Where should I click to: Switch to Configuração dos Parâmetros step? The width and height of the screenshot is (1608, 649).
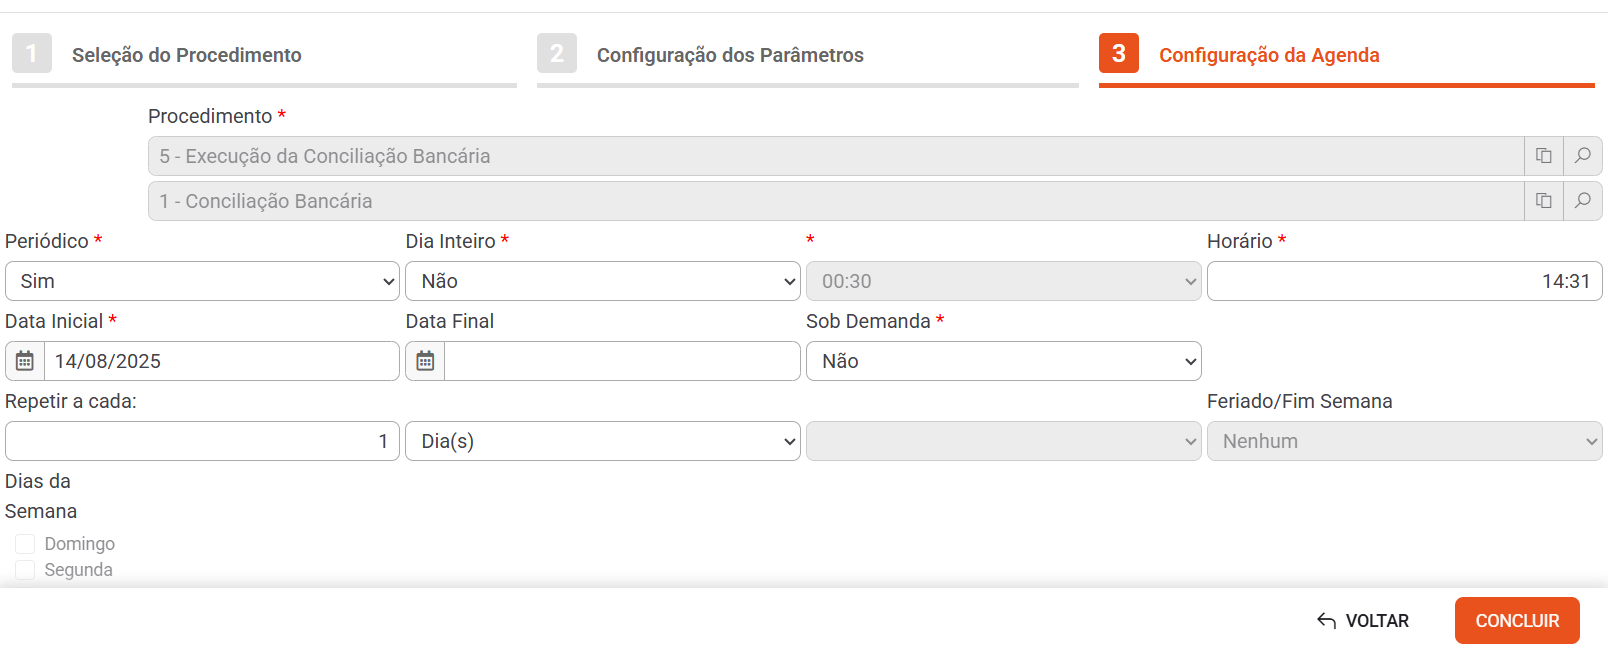click(x=729, y=55)
